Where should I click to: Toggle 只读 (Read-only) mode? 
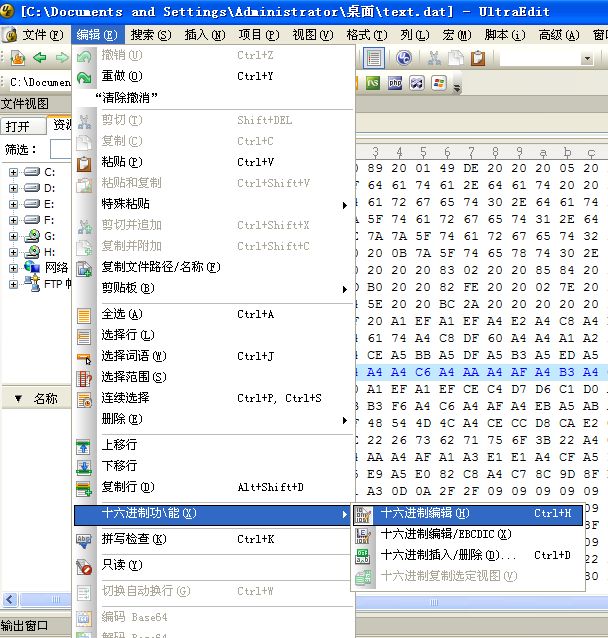tap(214, 565)
